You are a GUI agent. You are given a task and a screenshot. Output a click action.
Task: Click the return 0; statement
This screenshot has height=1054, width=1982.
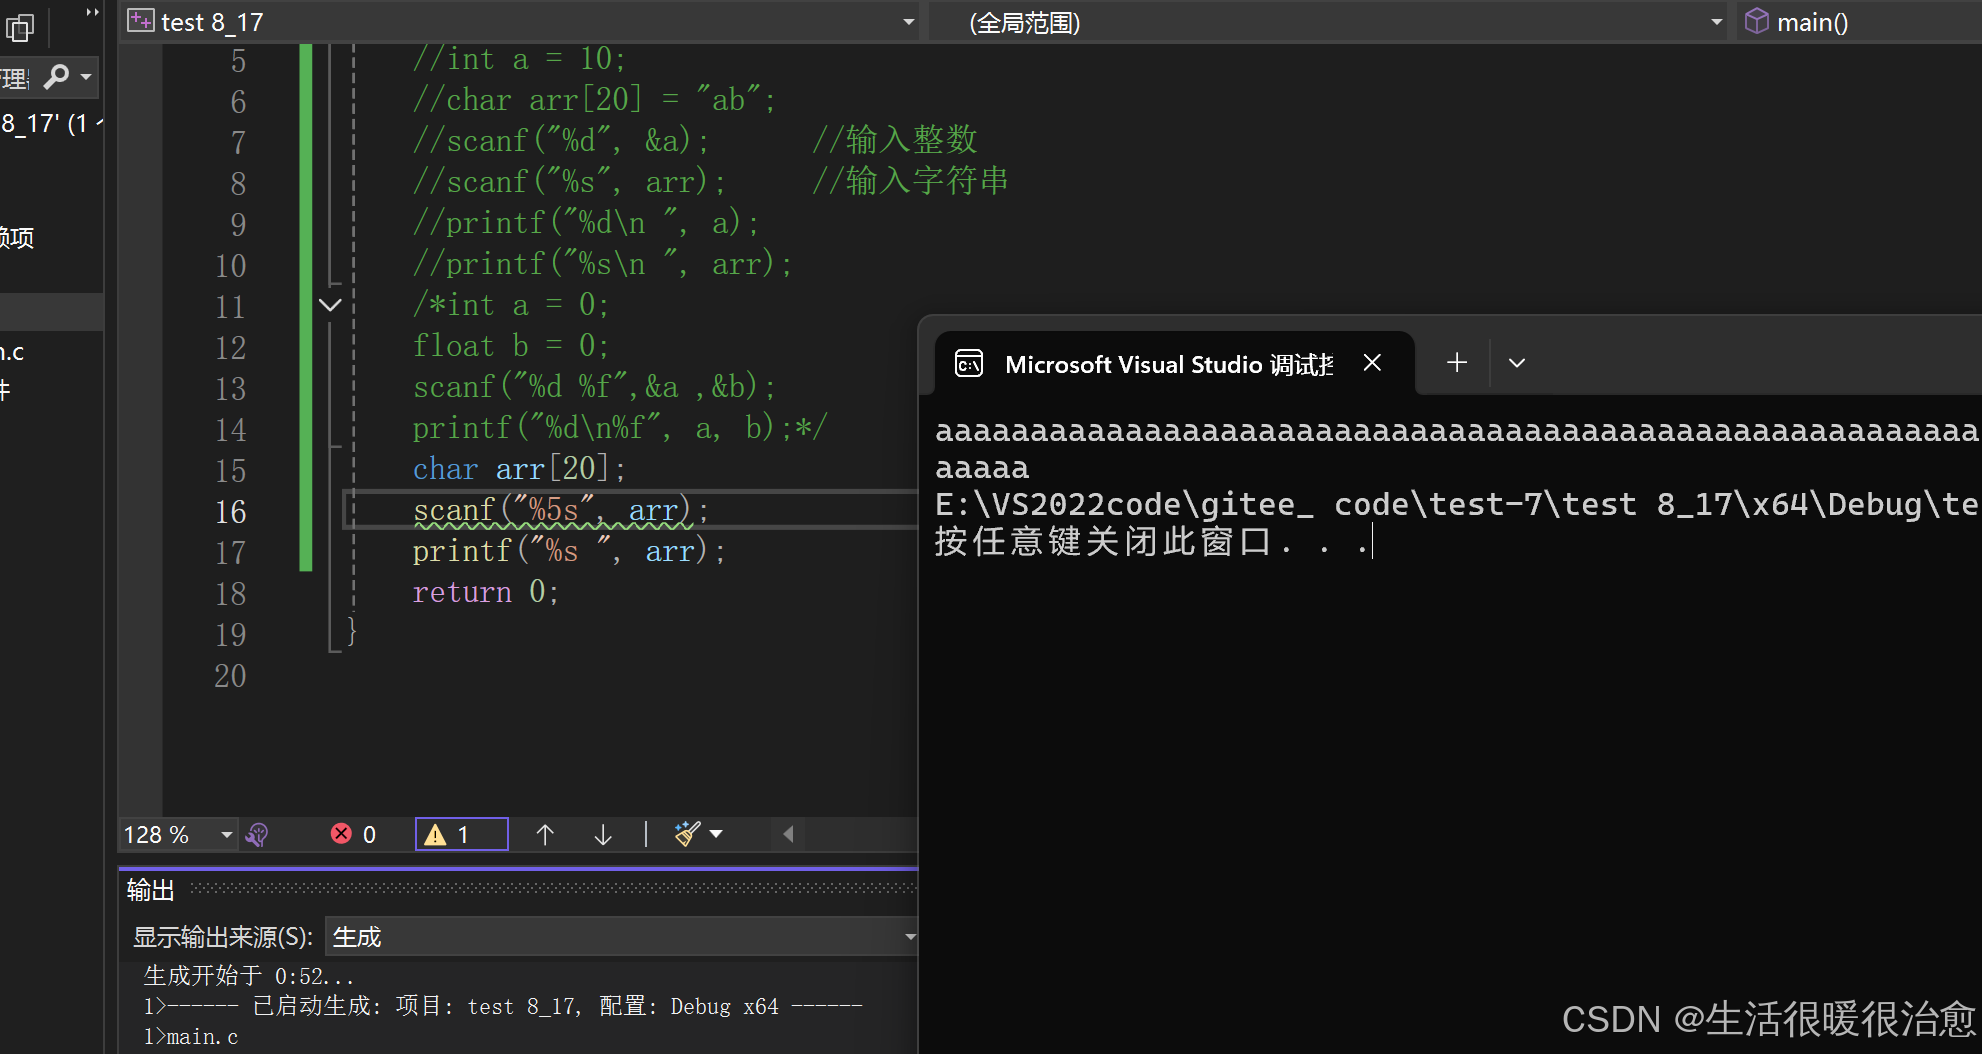point(485,592)
